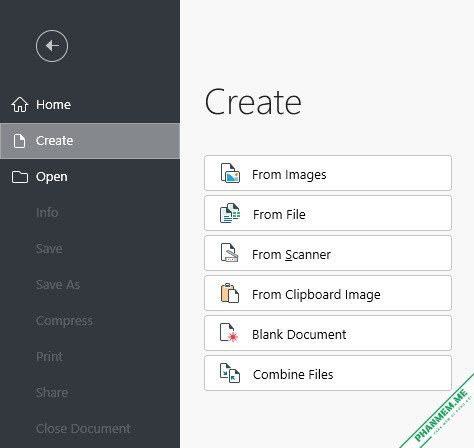The image size is (474, 448).
Task: Click the PHANMEM.ME watermark banner
Action: pyautogui.click(x=443, y=415)
